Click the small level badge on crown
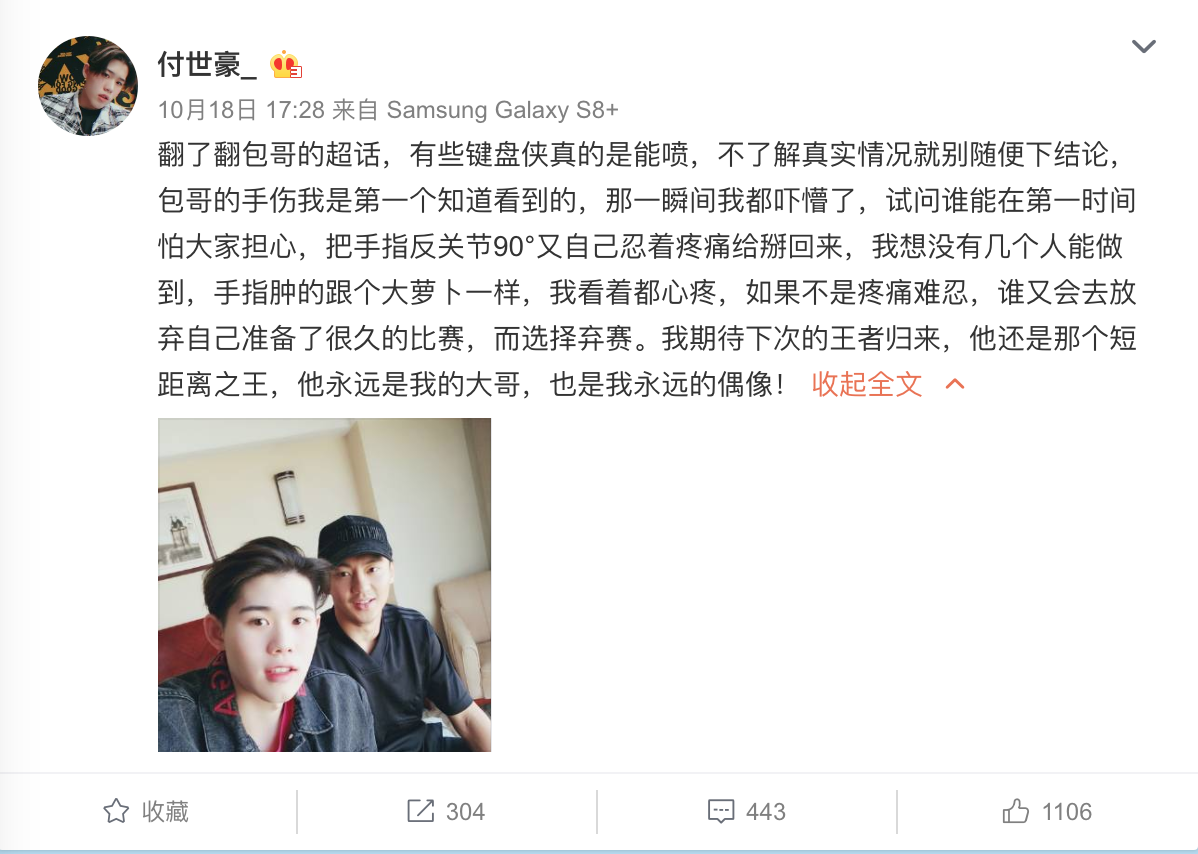 click(x=296, y=73)
